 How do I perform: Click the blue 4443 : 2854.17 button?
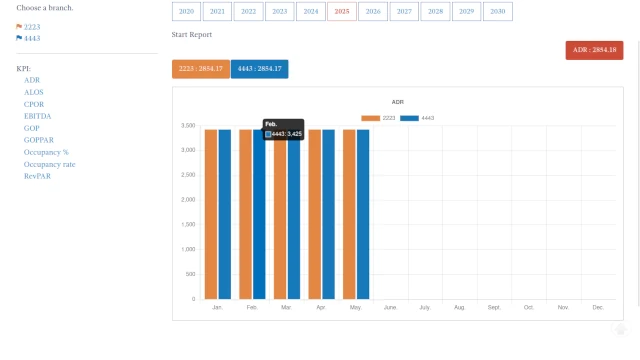coord(260,69)
